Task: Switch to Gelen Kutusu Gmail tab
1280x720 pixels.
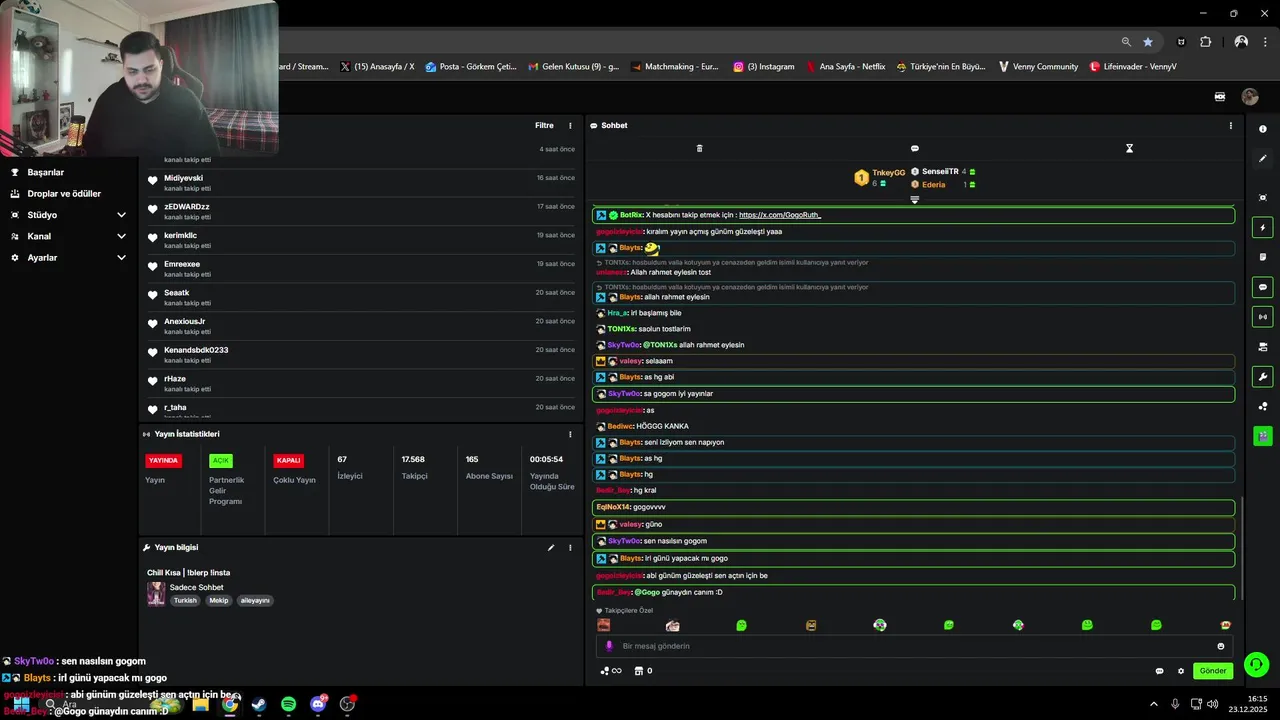Action: [573, 67]
